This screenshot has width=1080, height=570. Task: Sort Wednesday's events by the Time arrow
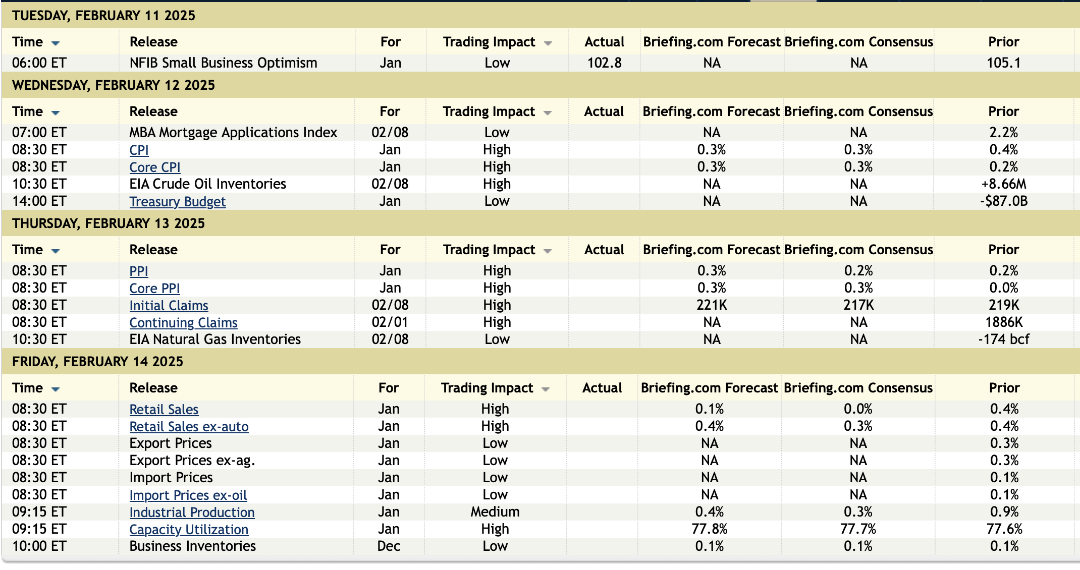(55, 113)
